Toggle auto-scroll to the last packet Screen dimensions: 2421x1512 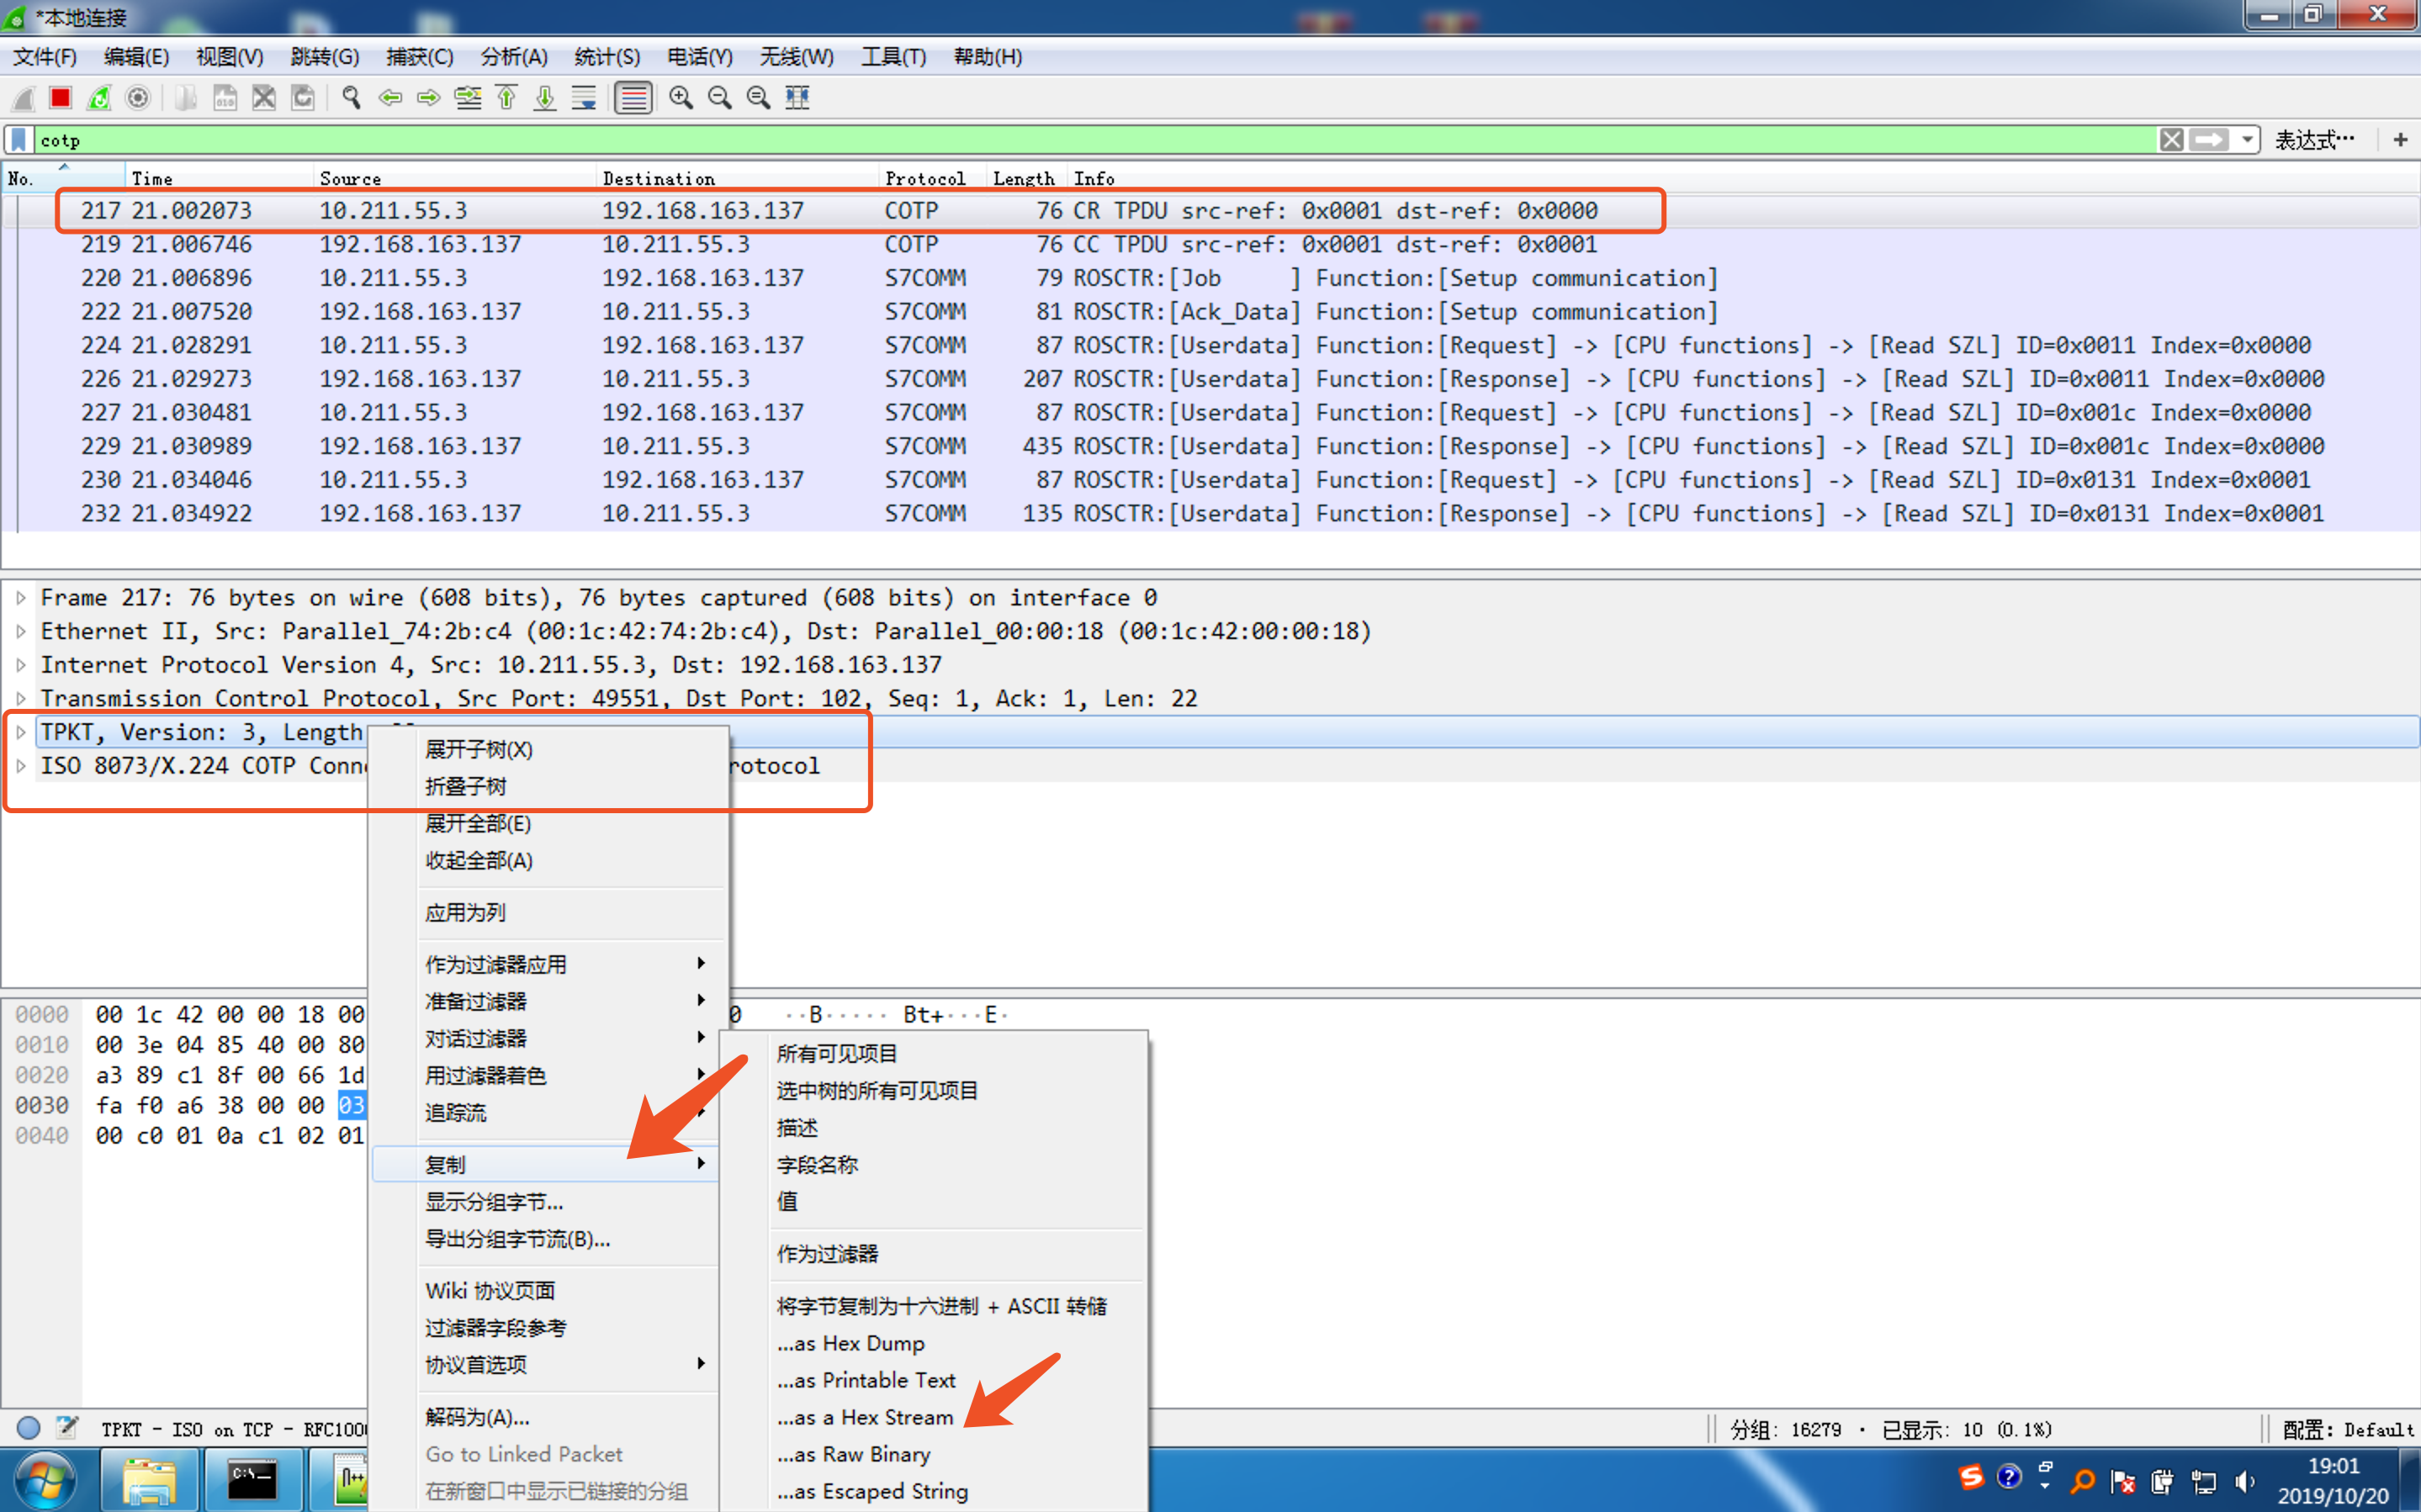[x=584, y=98]
